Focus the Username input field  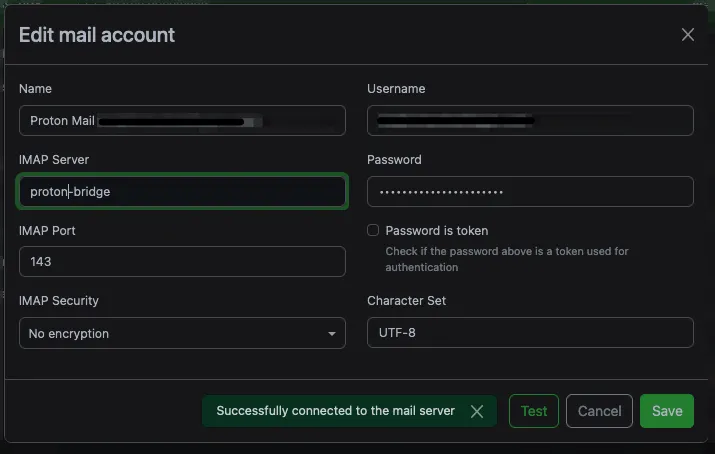(x=530, y=120)
